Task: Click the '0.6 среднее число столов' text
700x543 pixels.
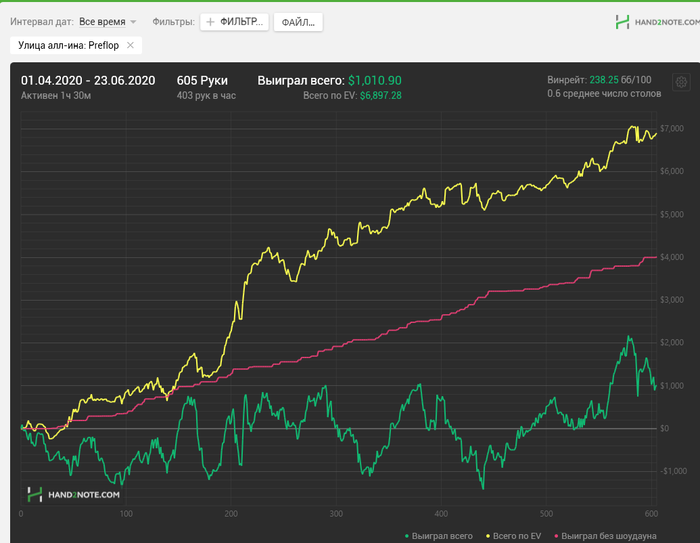Action: 604,94
